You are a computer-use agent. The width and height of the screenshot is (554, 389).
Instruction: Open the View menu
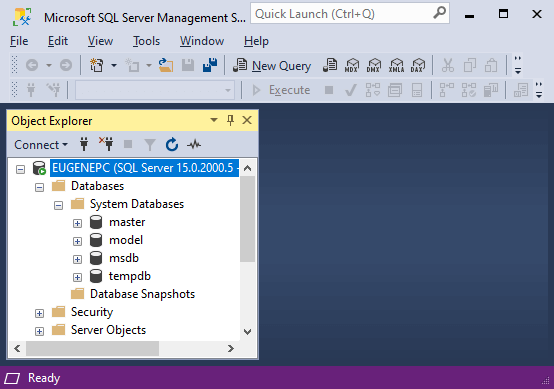(x=100, y=41)
